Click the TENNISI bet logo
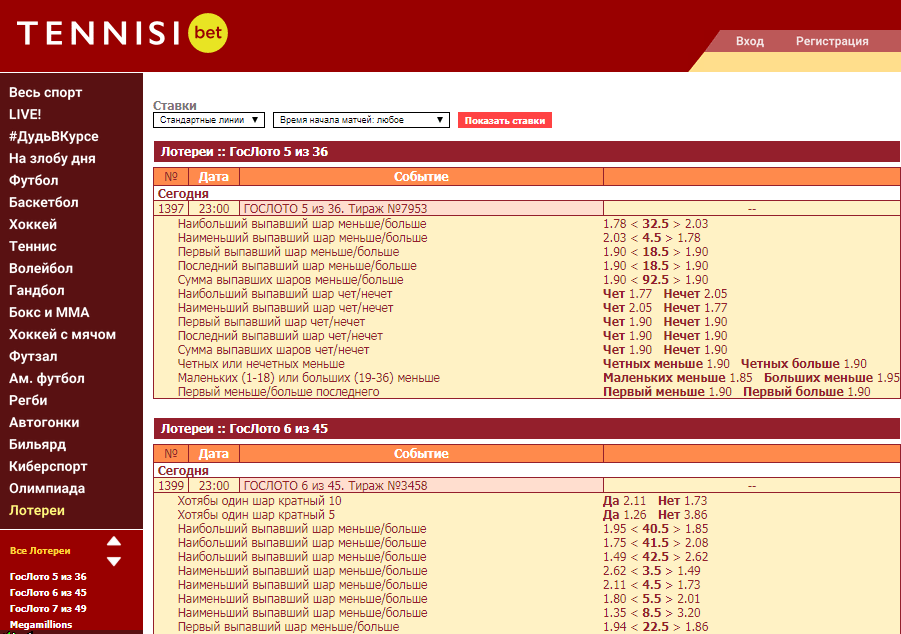Screen dimensions: 901x634 [x=122, y=33]
